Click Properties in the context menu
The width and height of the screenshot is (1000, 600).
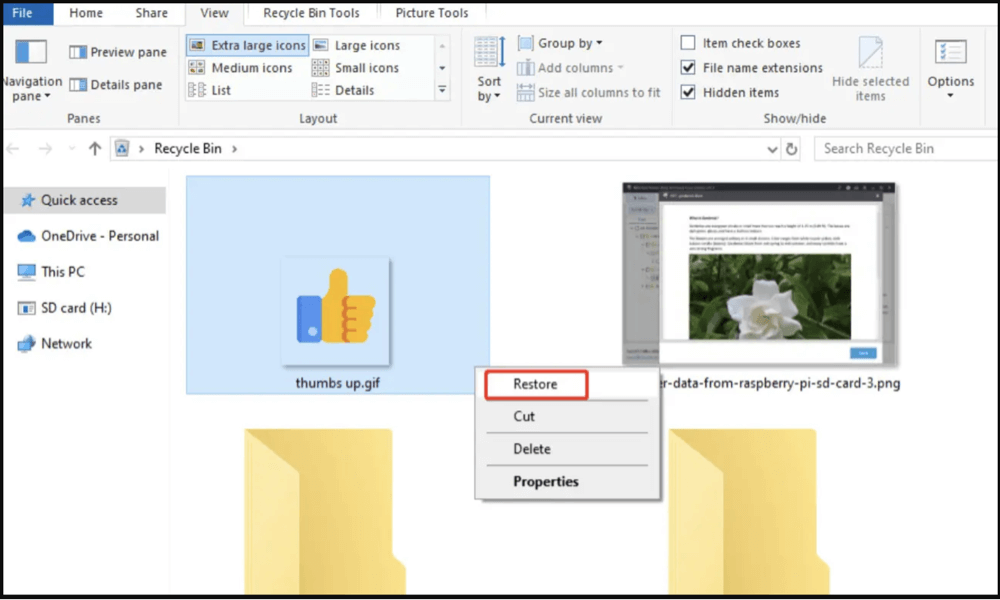[546, 481]
